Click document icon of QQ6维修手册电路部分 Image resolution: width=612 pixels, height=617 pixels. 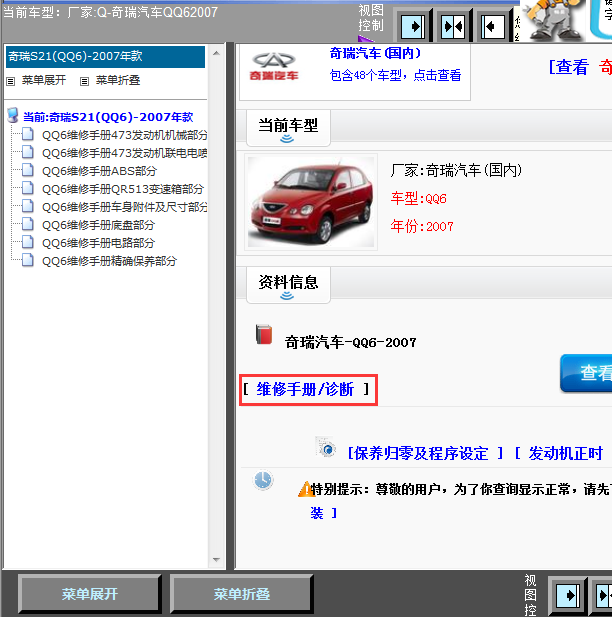(28, 242)
